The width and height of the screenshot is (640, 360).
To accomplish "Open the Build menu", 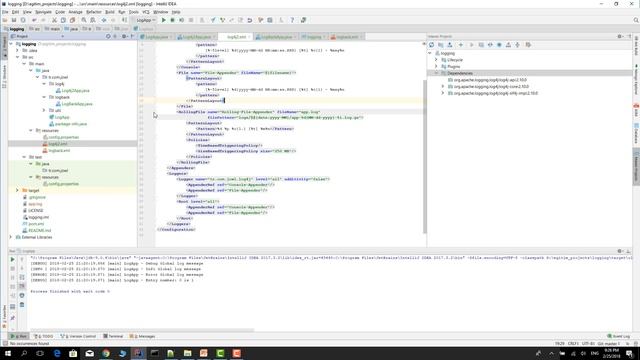I will tap(110, 12).
